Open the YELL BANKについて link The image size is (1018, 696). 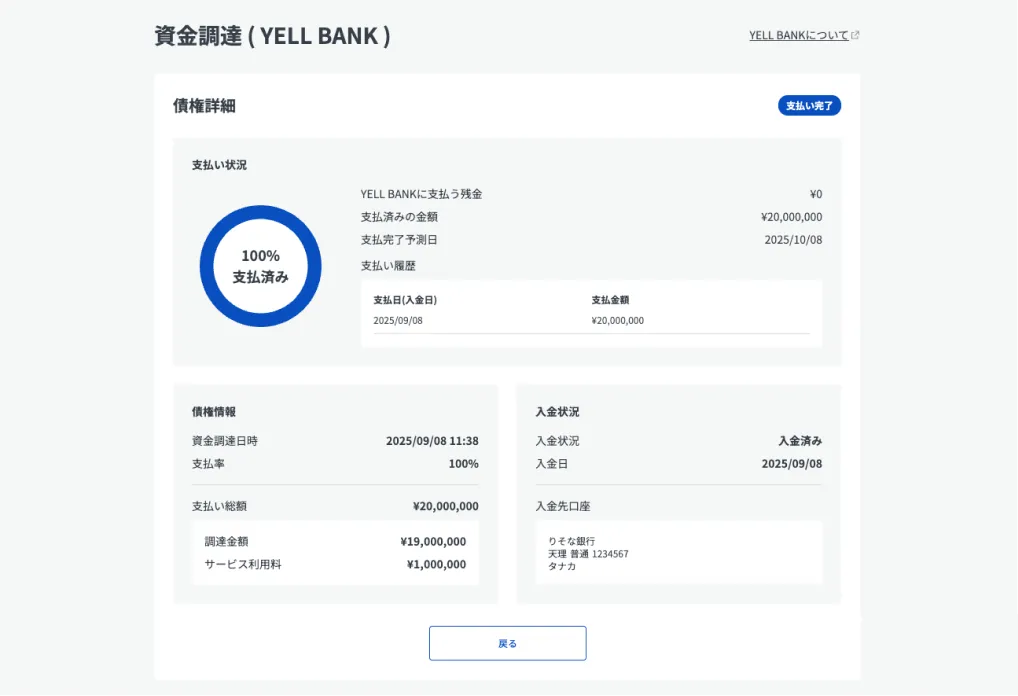pyautogui.click(x=798, y=35)
